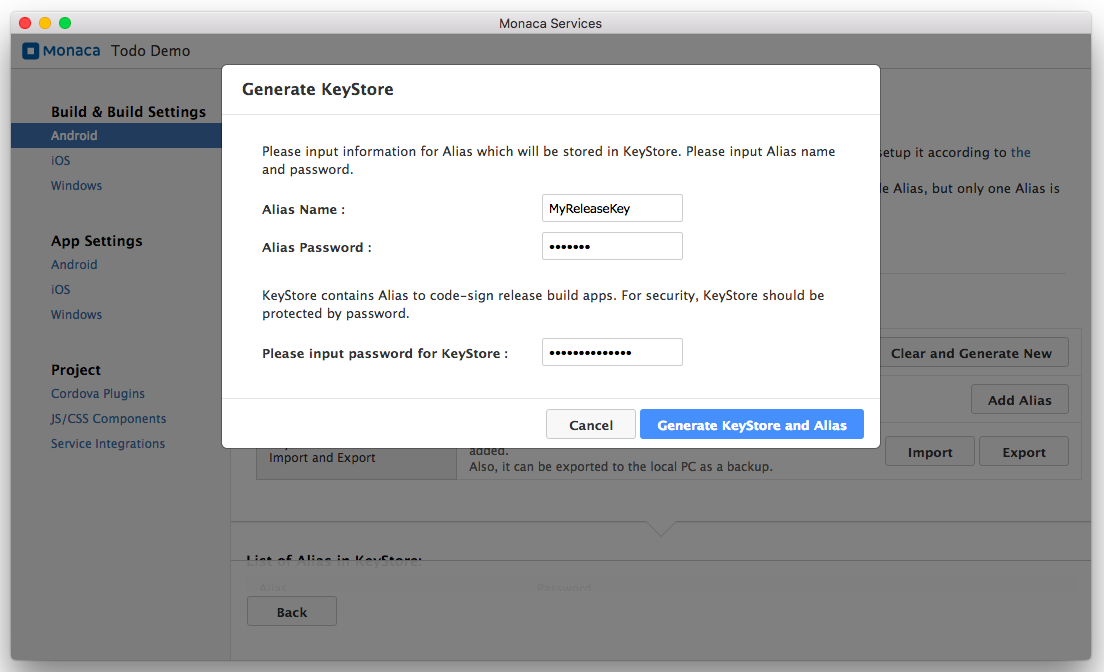The width and height of the screenshot is (1104, 672).
Task: Open JS/CSS Components page
Action: [109, 419]
